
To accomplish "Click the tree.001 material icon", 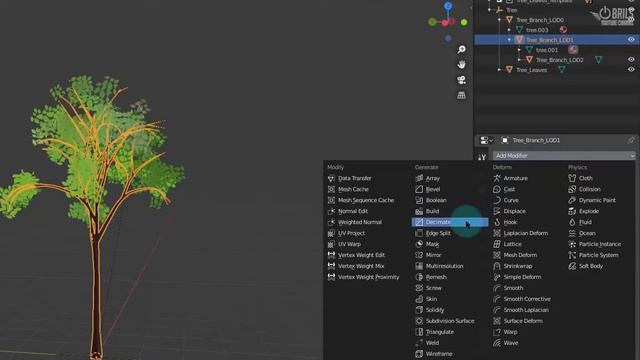I will [x=573, y=50].
